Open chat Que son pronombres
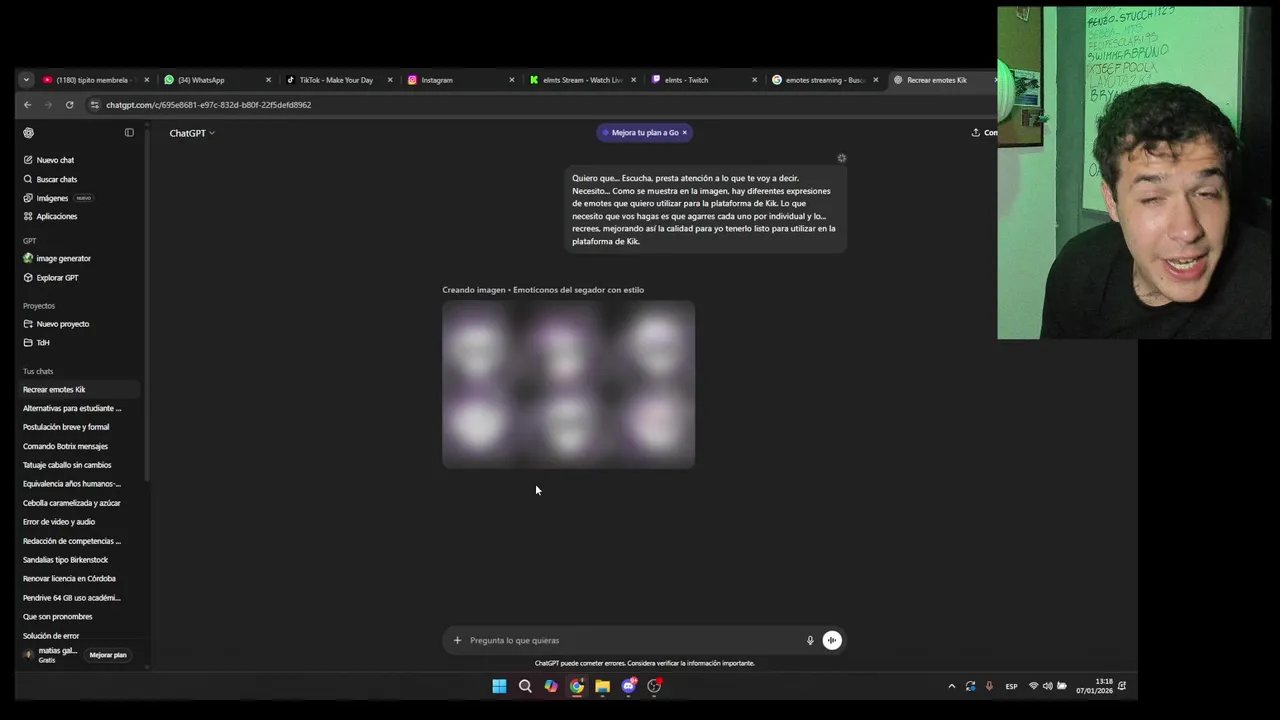This screenshot has height=720, width=1280. 57,617
